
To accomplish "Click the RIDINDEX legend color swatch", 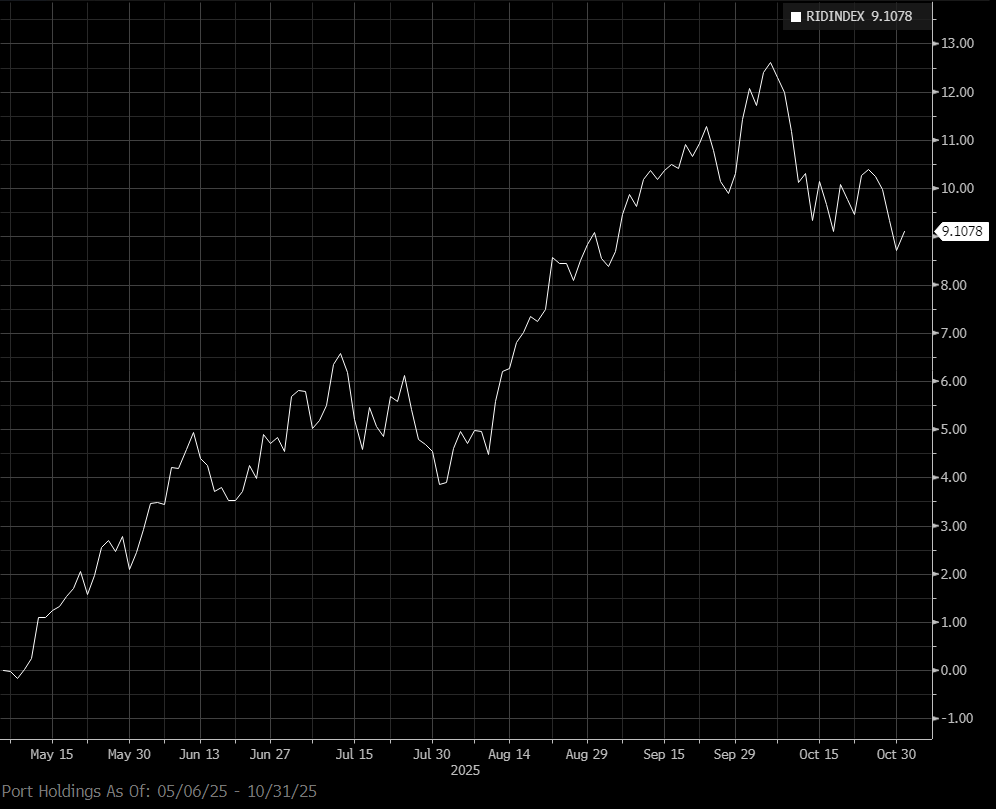I will (x=796, y=17).
